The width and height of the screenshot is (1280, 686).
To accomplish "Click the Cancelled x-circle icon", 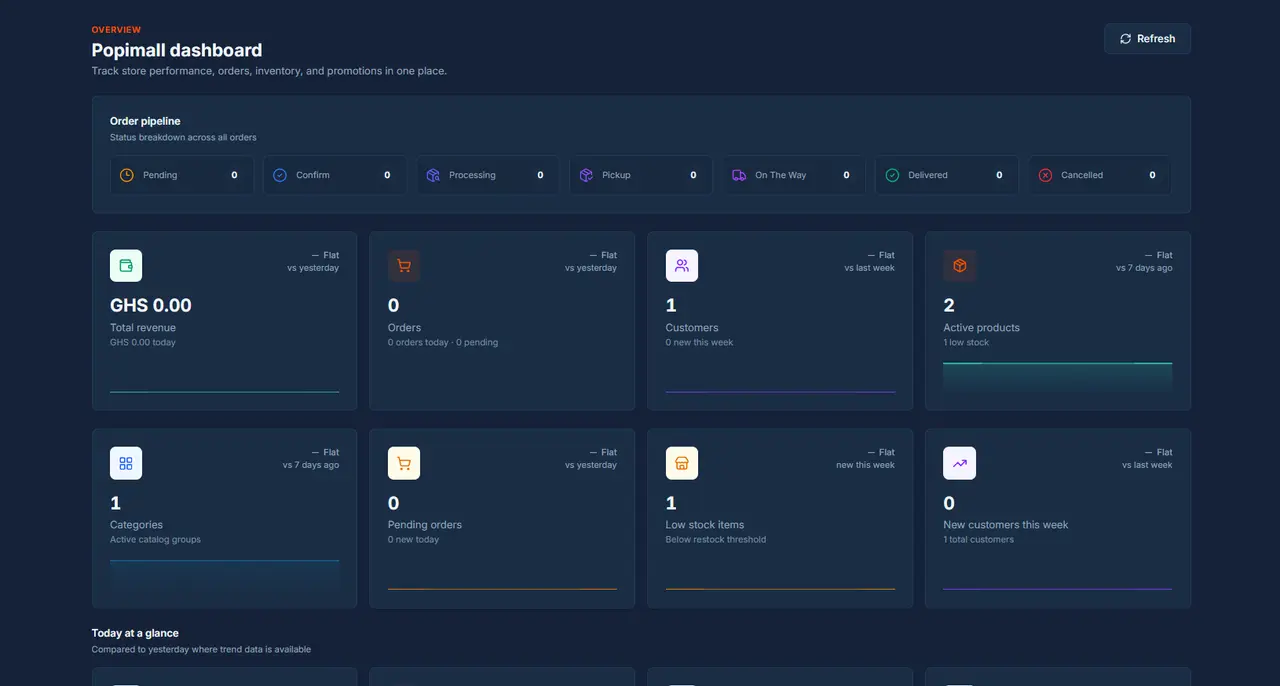I will (x=1045, y=175).
